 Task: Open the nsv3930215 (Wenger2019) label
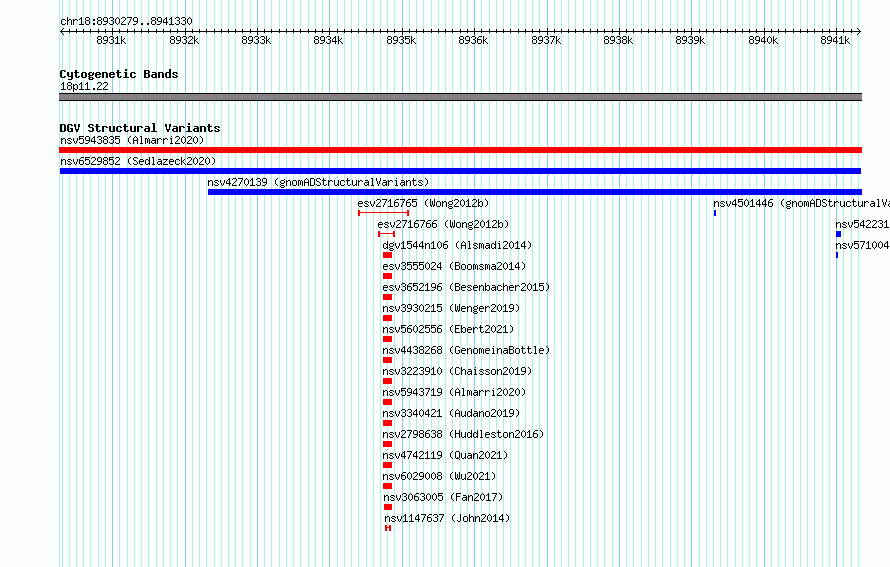coord(451,308)
